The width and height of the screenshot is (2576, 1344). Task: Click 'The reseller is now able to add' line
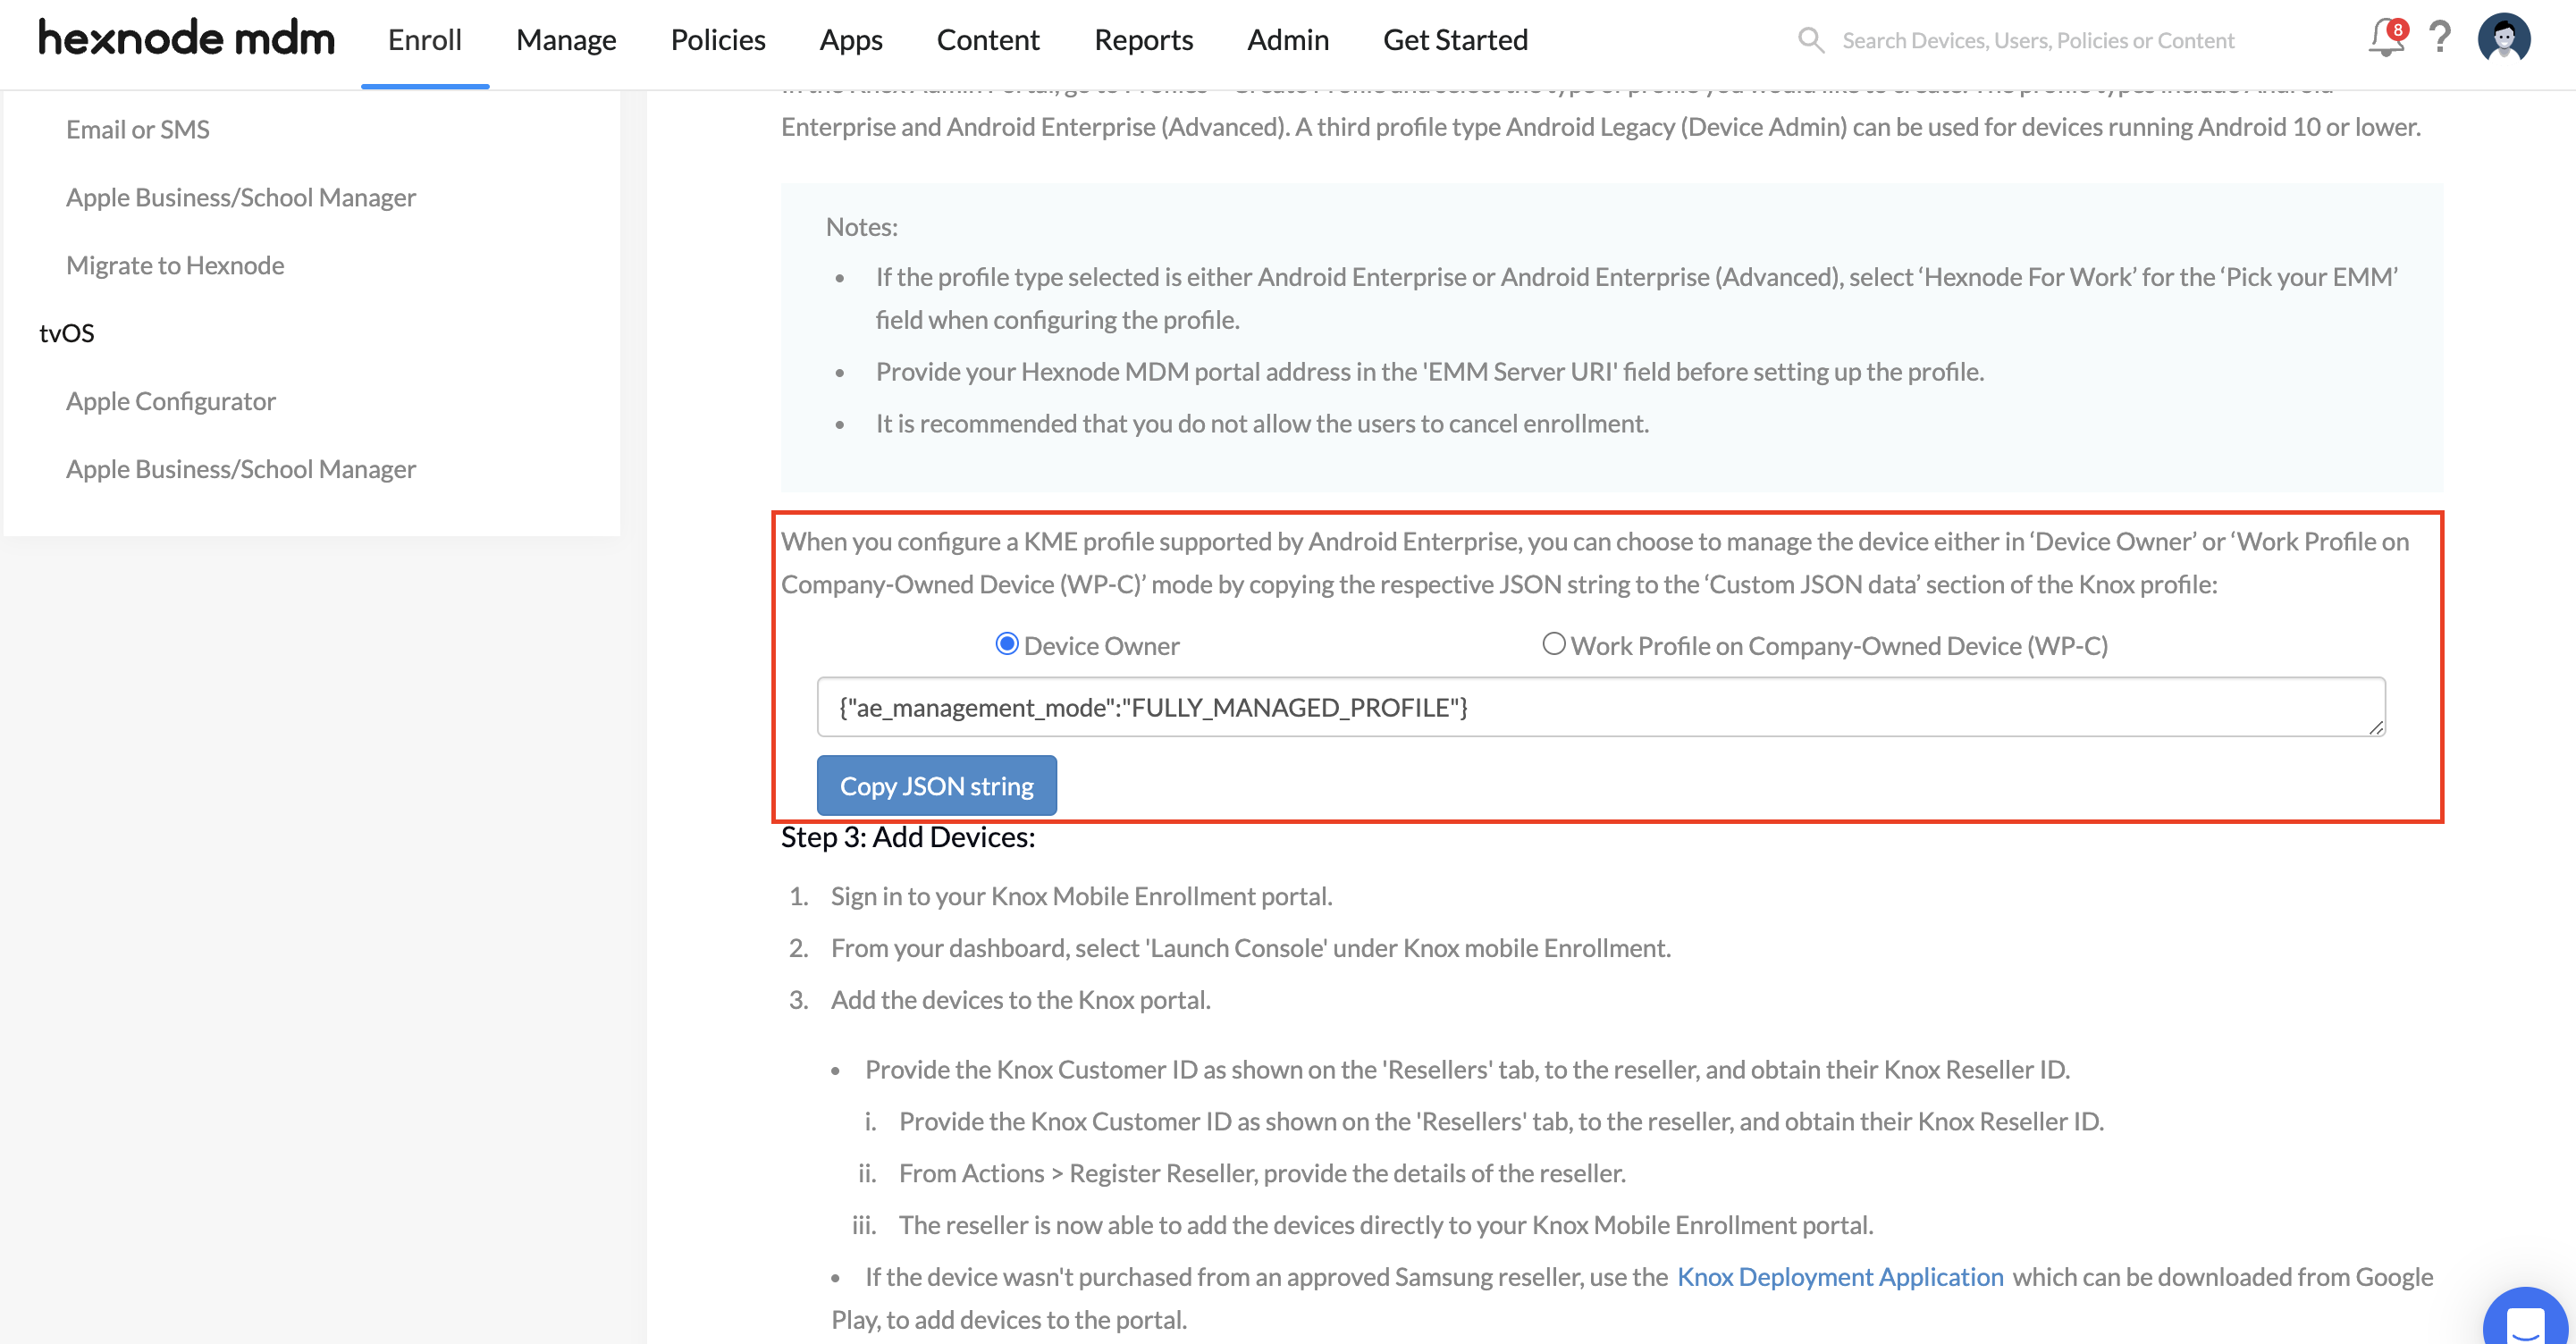point(1386,1226)
